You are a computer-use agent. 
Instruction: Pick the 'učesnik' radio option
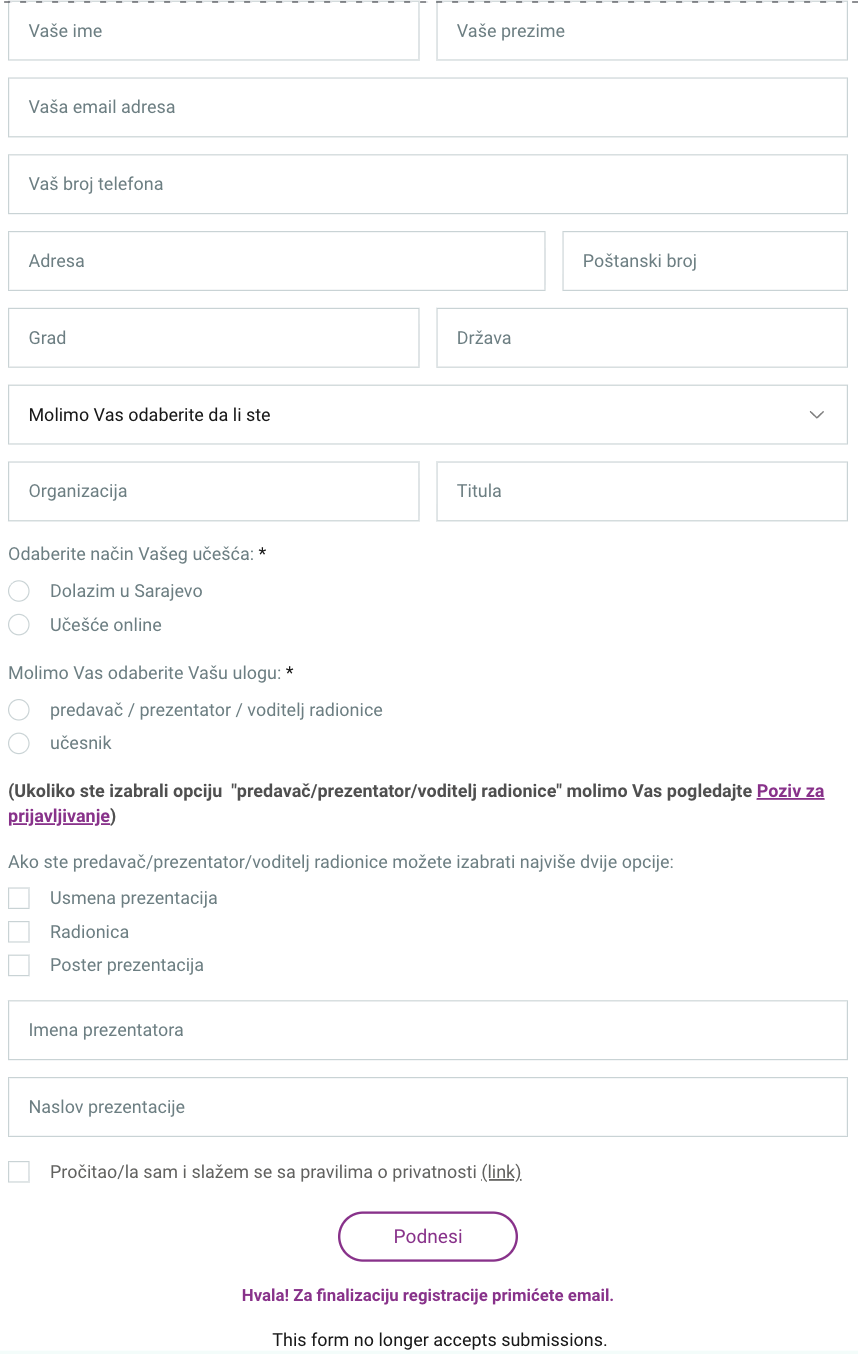point(19,743)
